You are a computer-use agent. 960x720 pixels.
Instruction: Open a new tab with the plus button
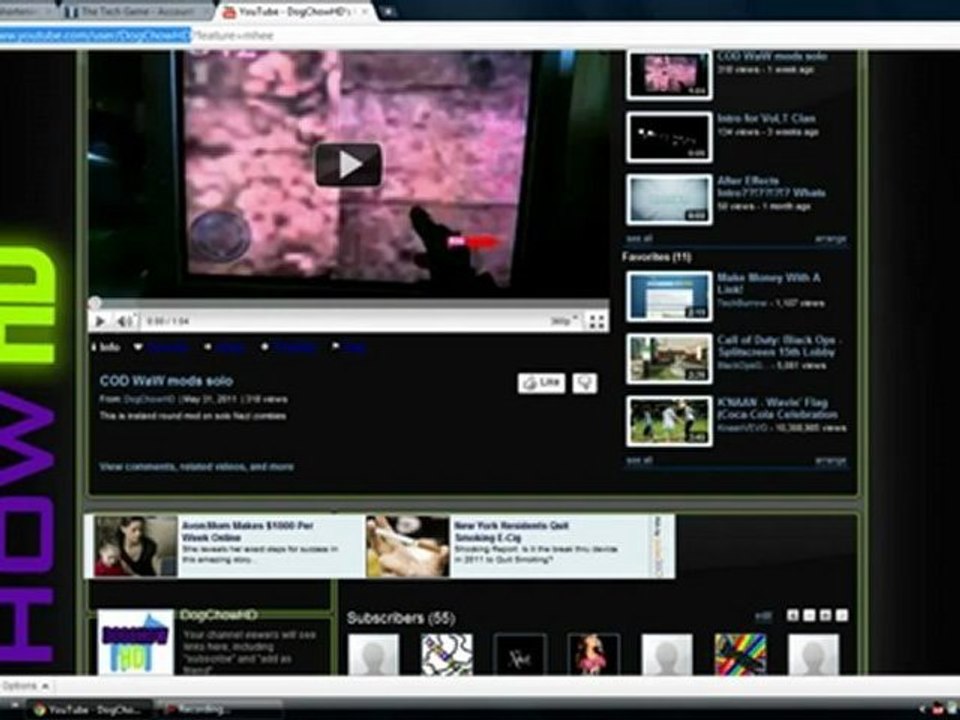388,12
